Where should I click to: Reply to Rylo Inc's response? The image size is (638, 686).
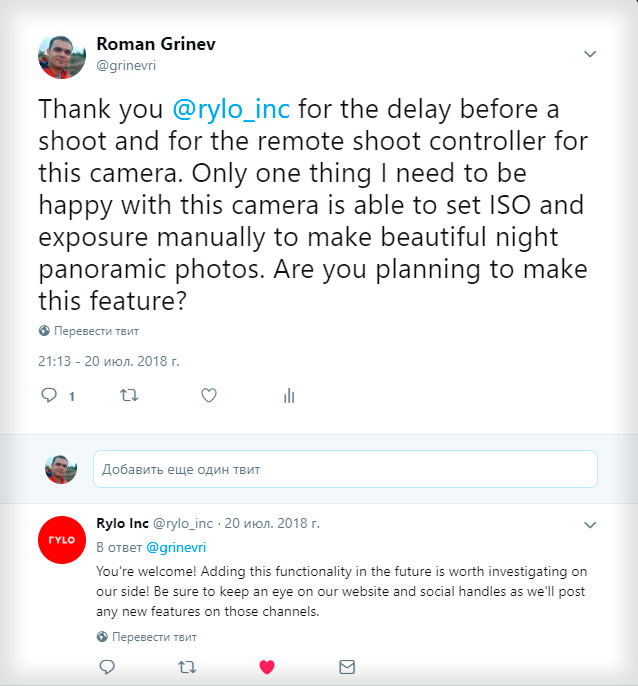coord(106,666)
